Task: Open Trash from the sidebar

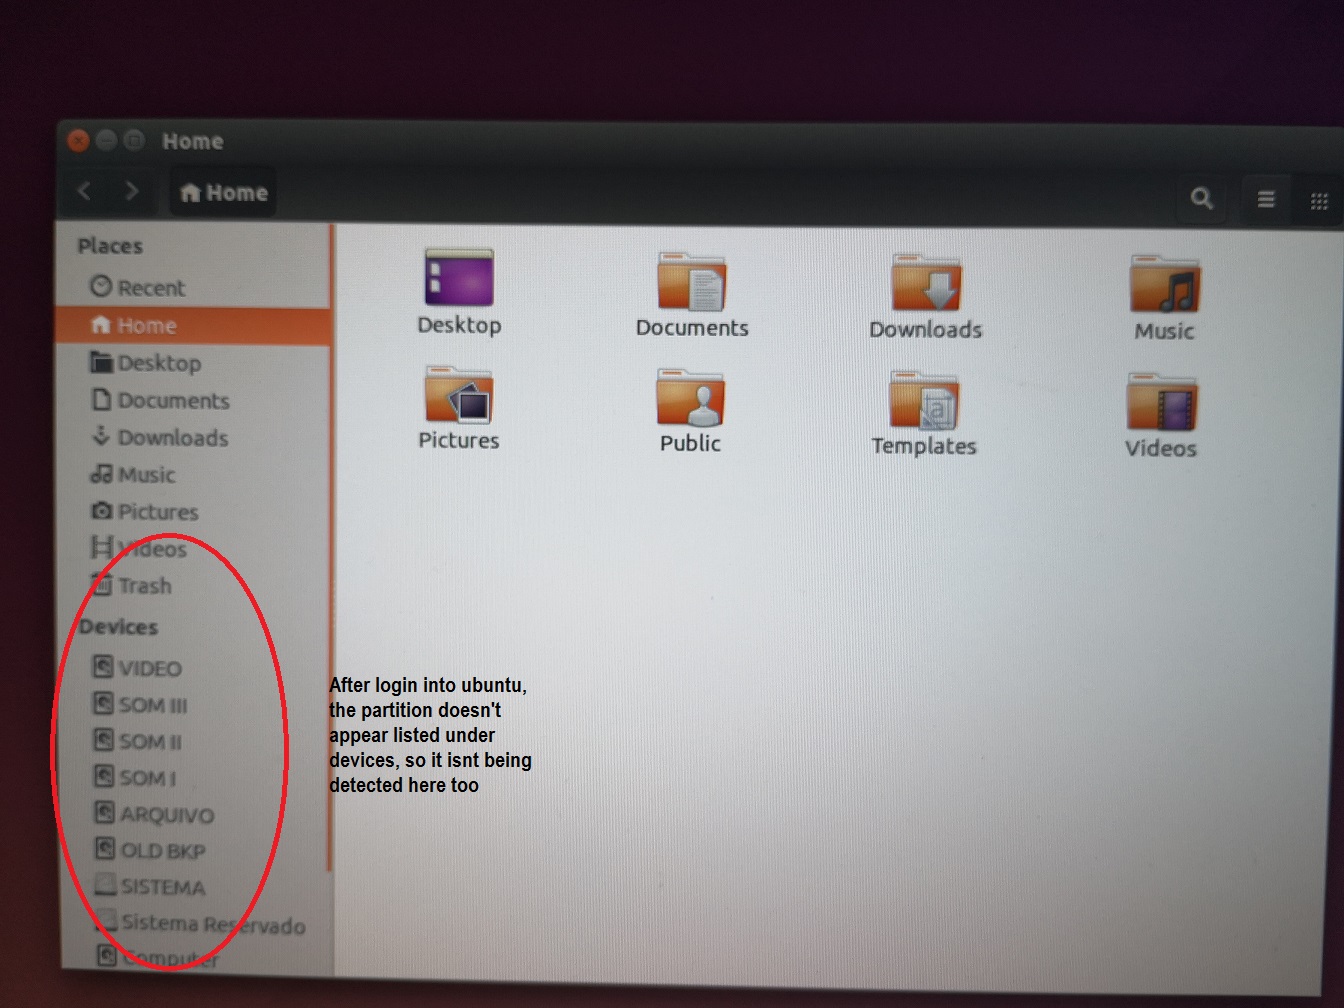Action: (193, 585)
